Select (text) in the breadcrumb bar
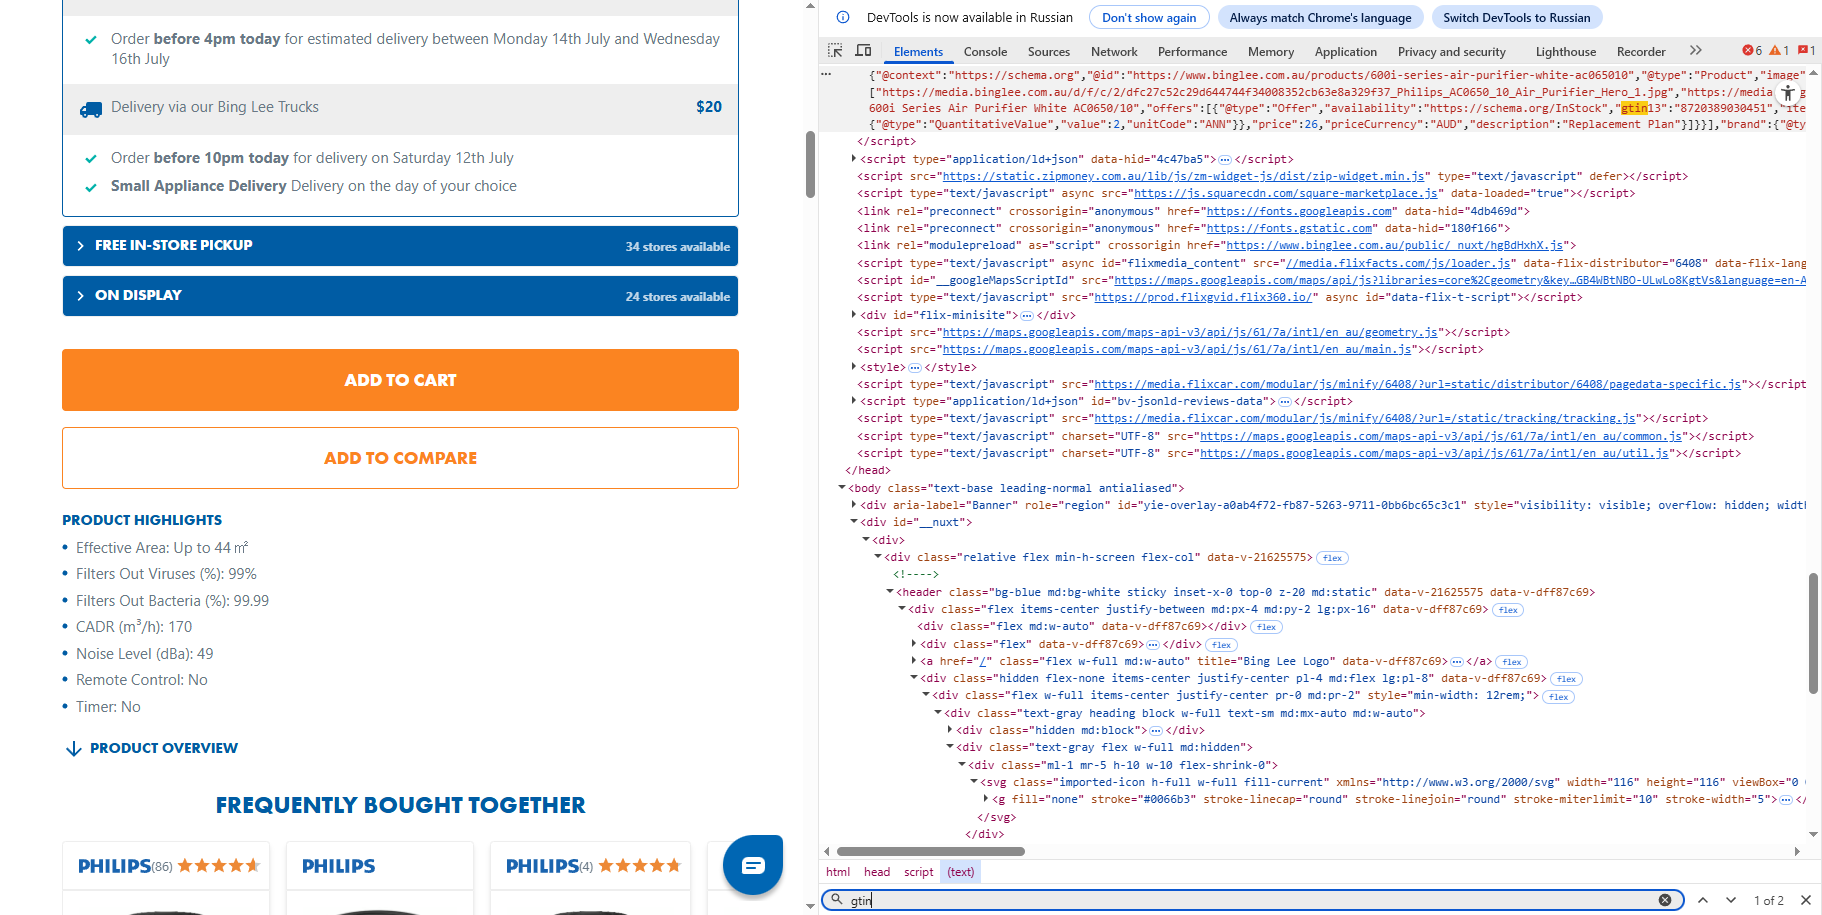Screen dimensions: 1822x915 point(961,872)
